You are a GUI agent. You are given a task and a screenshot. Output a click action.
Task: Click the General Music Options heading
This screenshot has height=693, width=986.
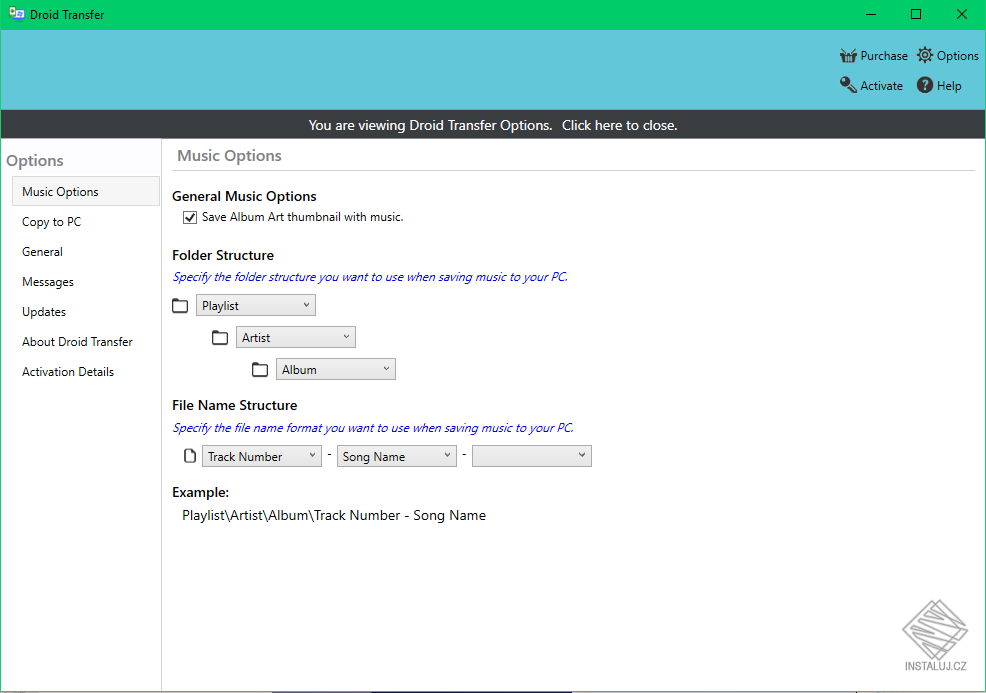pyautogui.click(x=245, y=196)
